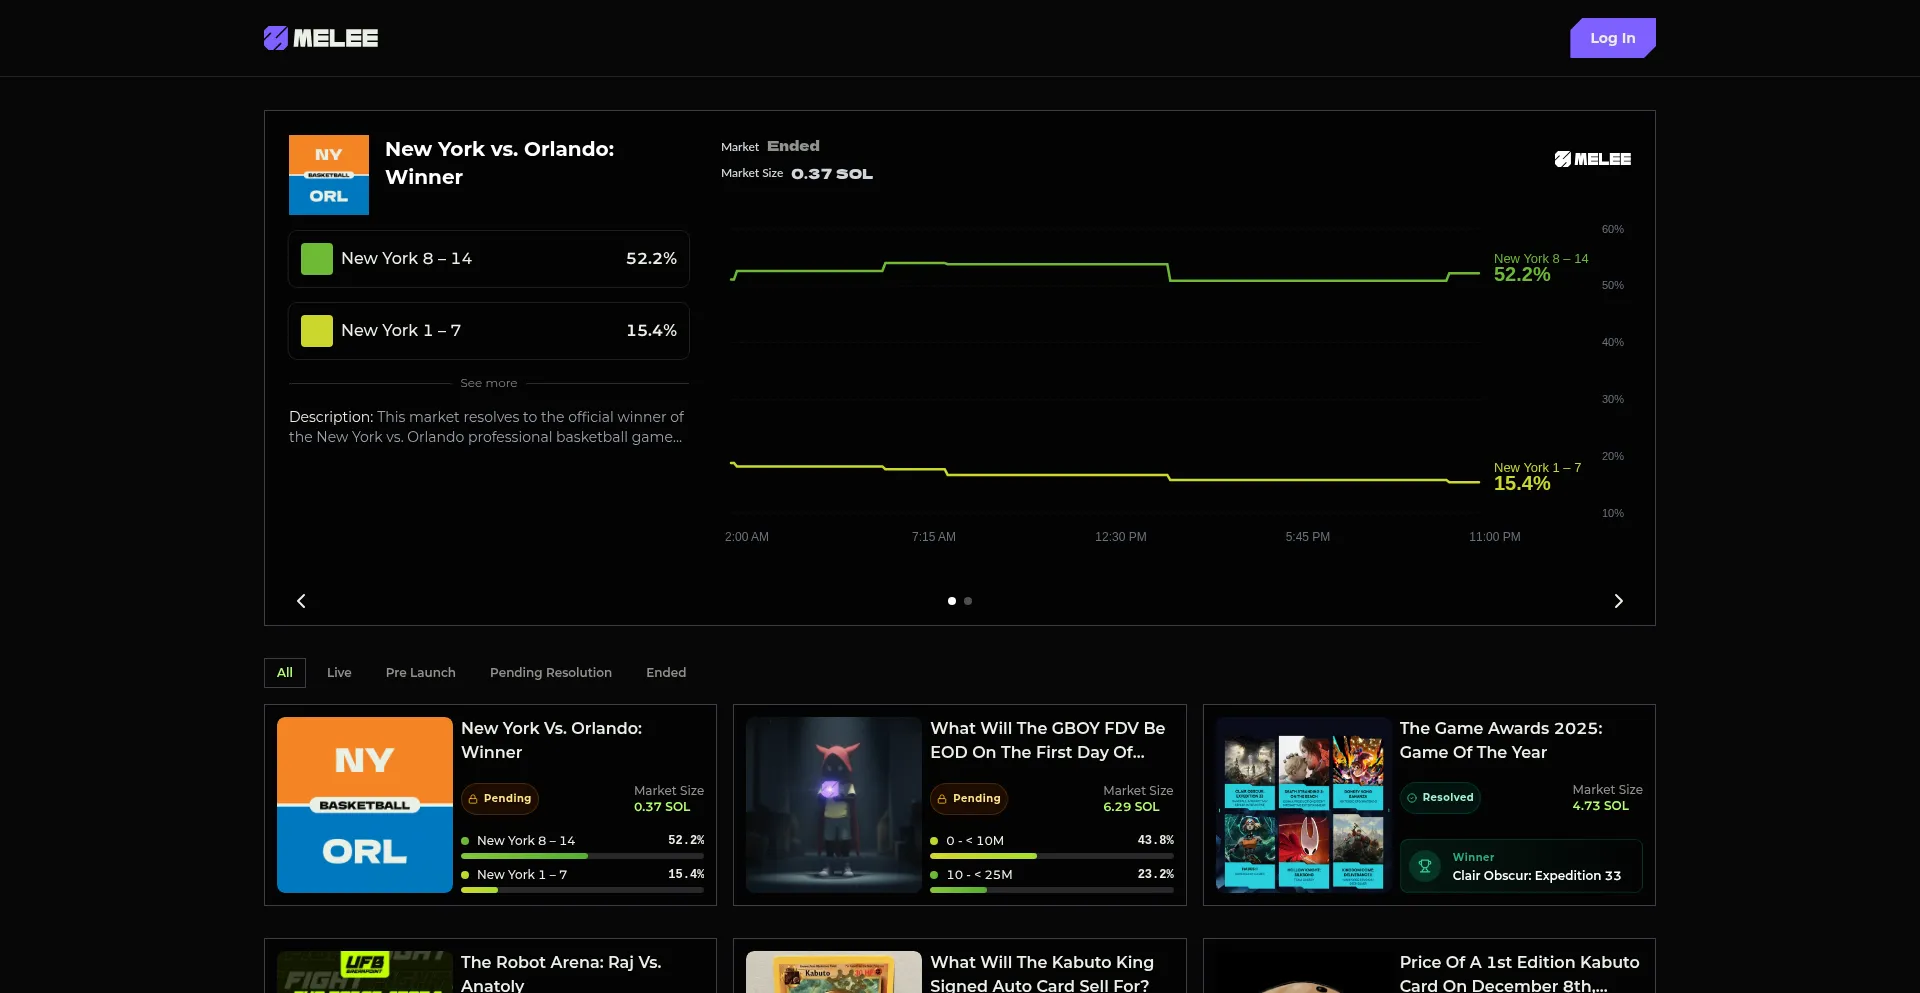1920x993 pixels.
Task: Open the Game Awards 2025 thumbnail
Action: (1303, 805)
